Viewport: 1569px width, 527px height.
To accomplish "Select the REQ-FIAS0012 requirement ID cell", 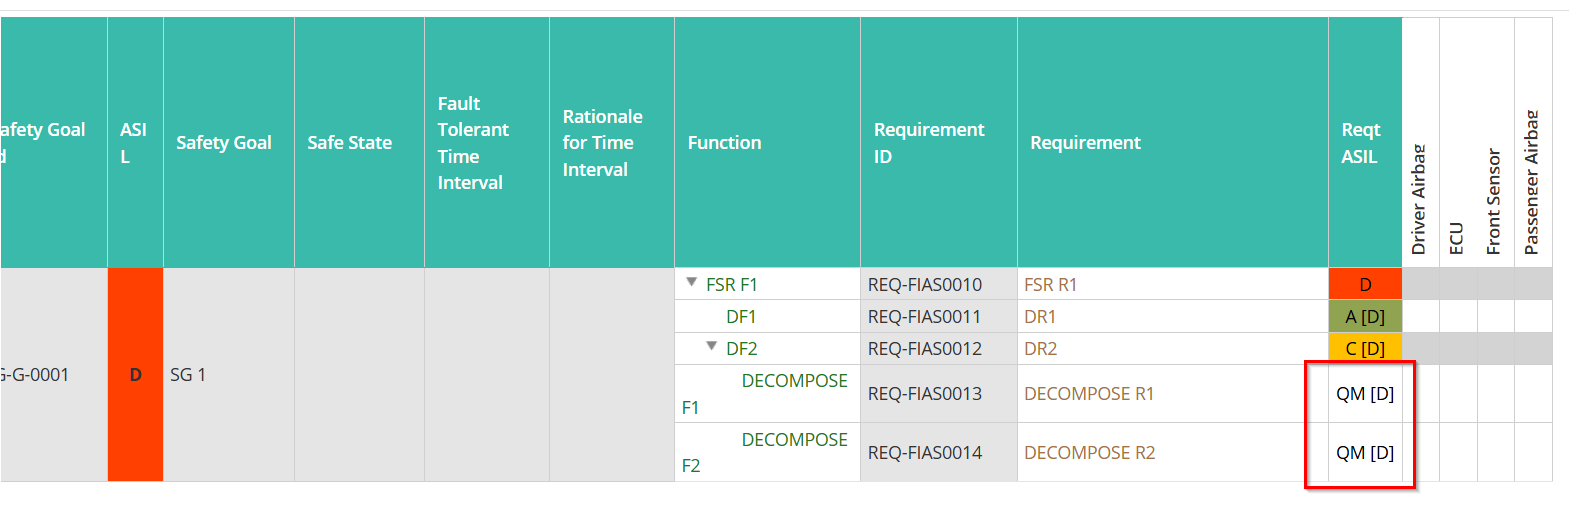I will point(939,348).
